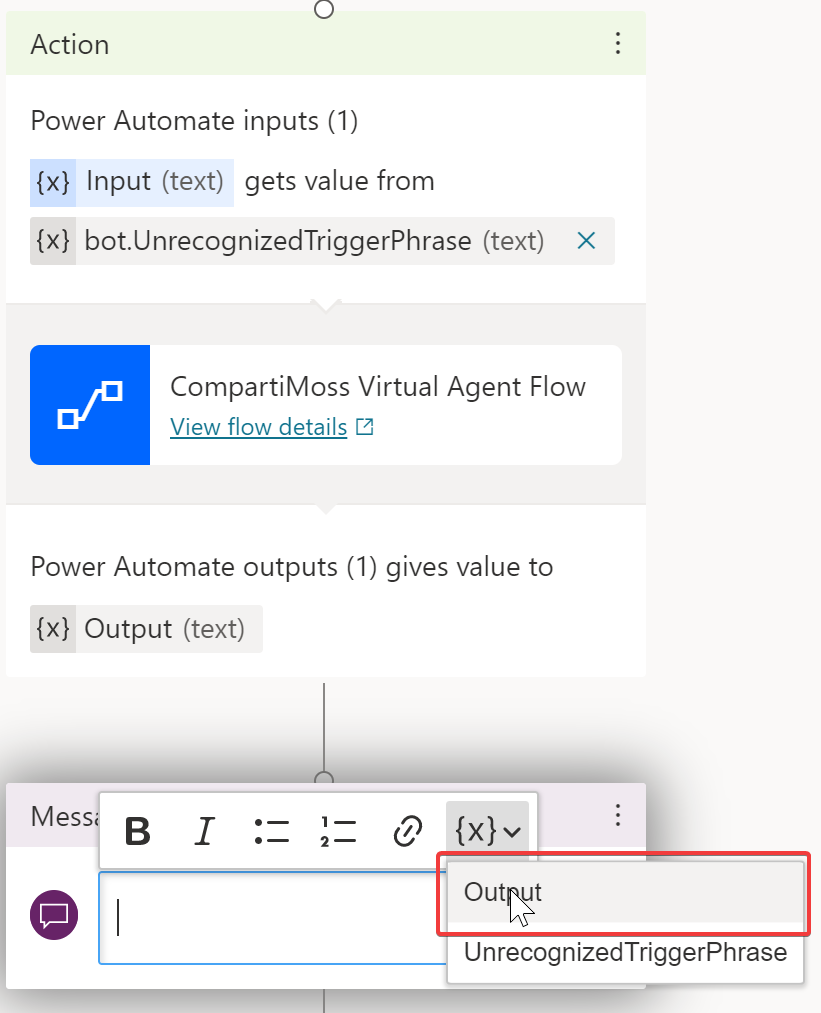Add a hyperlink to the message
The image size is (821, 1013).
[407, 831]
